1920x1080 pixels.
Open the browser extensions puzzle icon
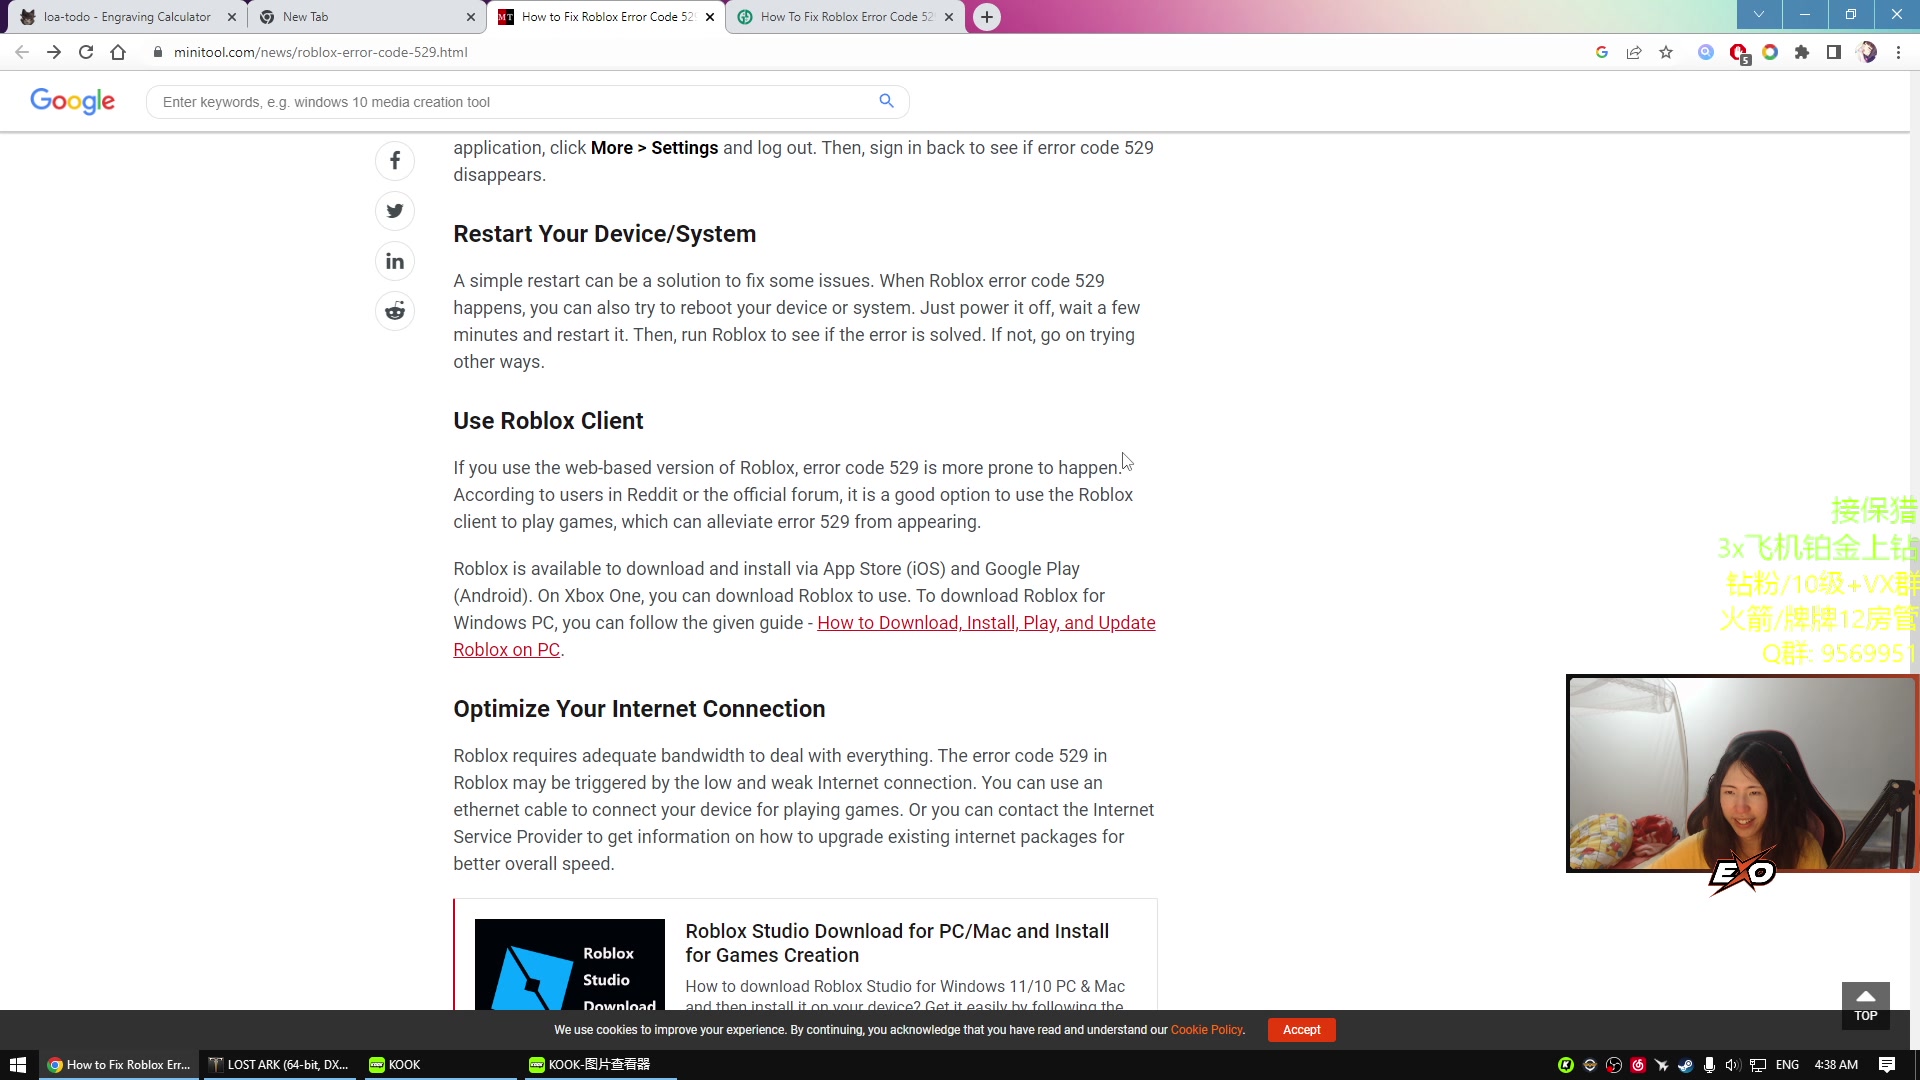[1802, 52]
